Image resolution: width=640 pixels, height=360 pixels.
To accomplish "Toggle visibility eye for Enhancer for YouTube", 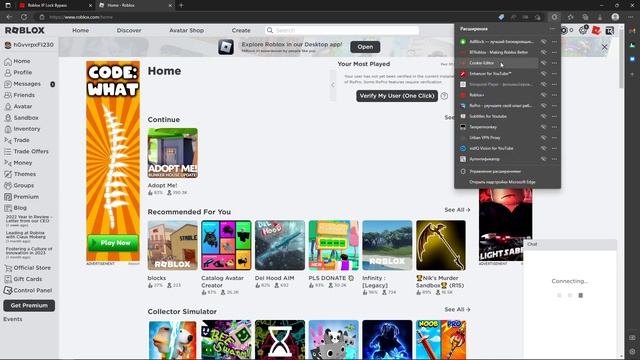I will coord(544,73).
